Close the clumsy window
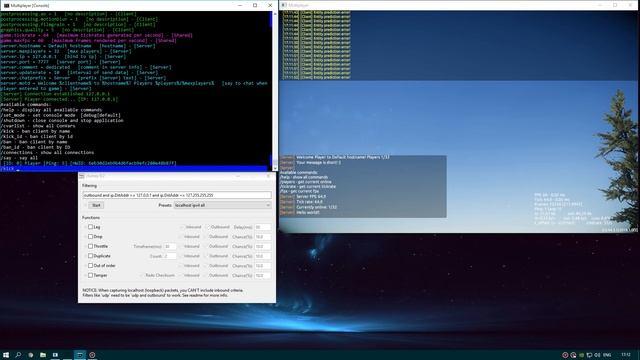This screenshot has width=640, height=360. coord(268,176)
